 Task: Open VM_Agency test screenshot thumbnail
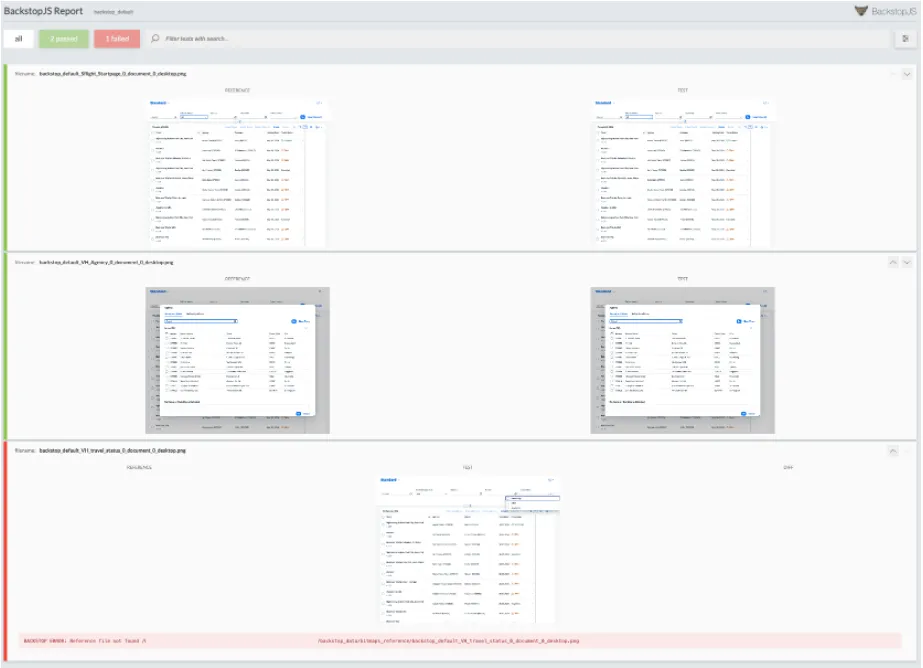click(684, 361)
